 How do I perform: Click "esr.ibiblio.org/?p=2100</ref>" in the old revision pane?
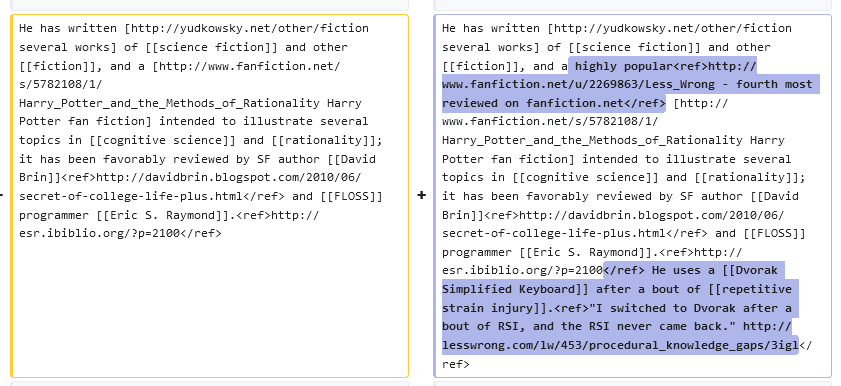[x=120, y=234]
